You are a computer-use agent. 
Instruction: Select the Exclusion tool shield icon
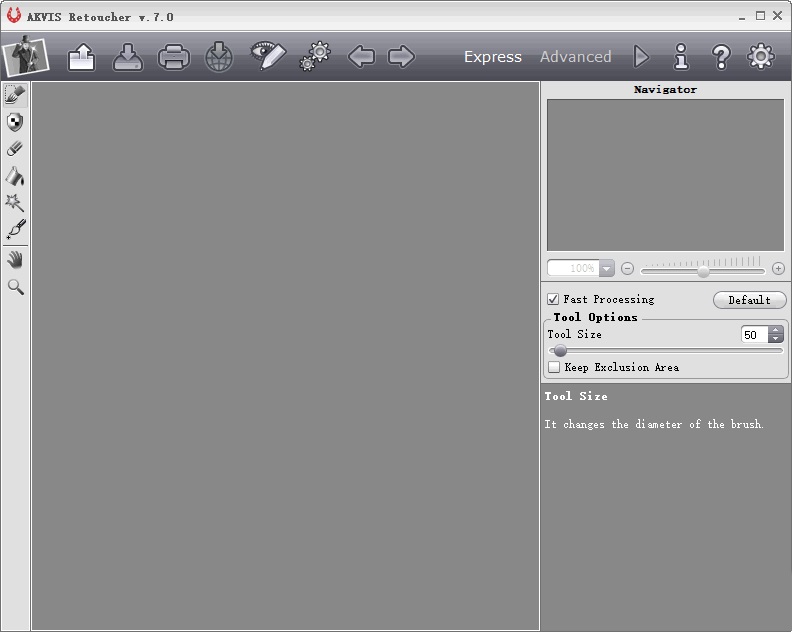(15, 122)
